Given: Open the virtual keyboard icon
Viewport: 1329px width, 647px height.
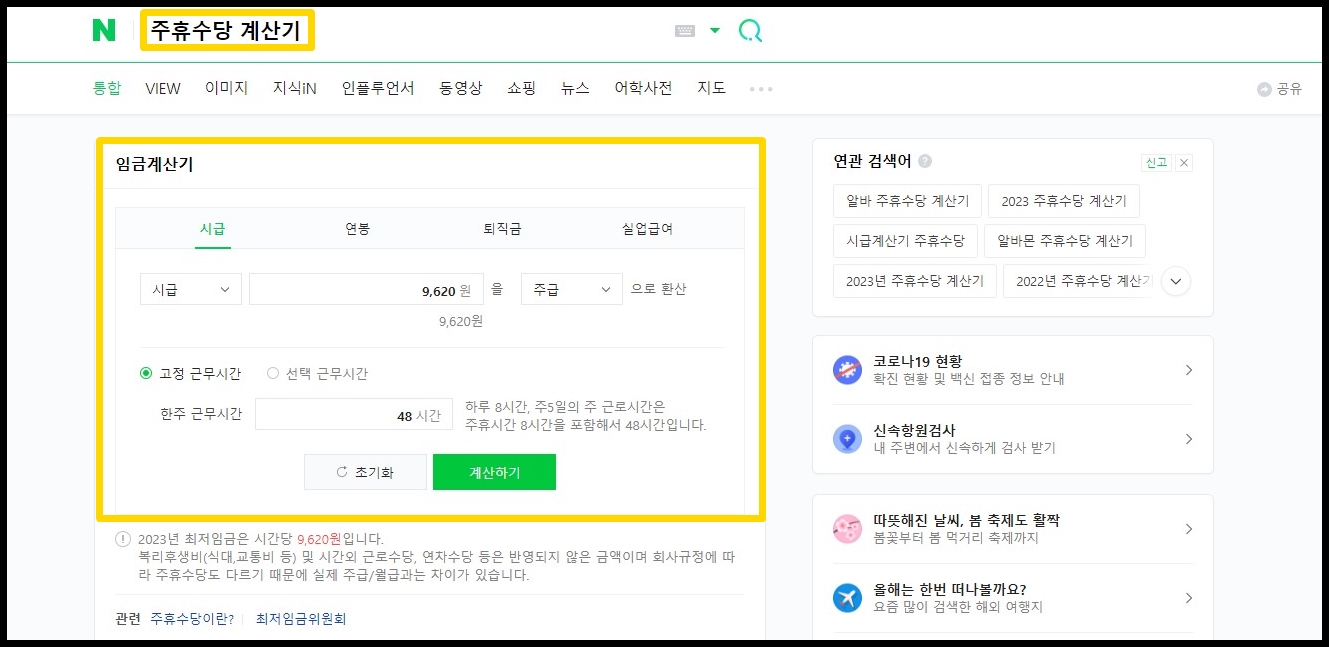Looking at the screenshot, I should (x=685, y=31).
